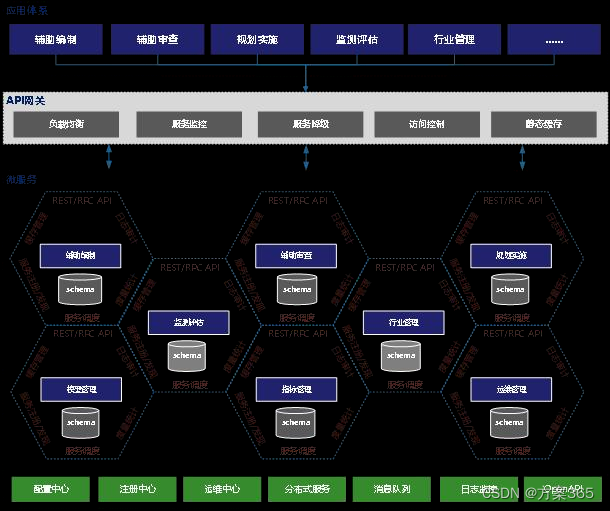The width and height of the screenshot is (610, 511).
Task: Click the green Open API box
Action: pos(563,489)
